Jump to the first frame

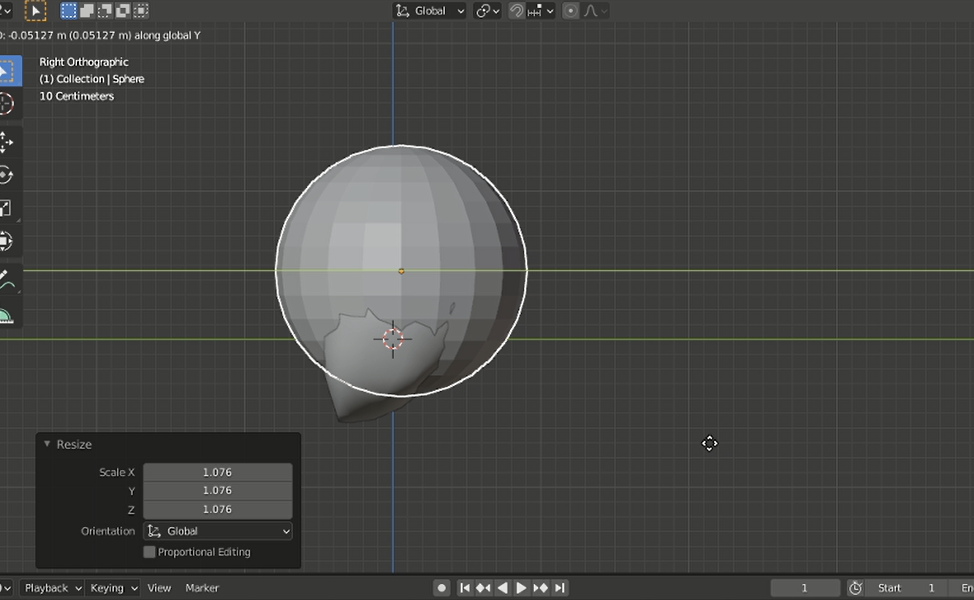click(x=465, y=588)
